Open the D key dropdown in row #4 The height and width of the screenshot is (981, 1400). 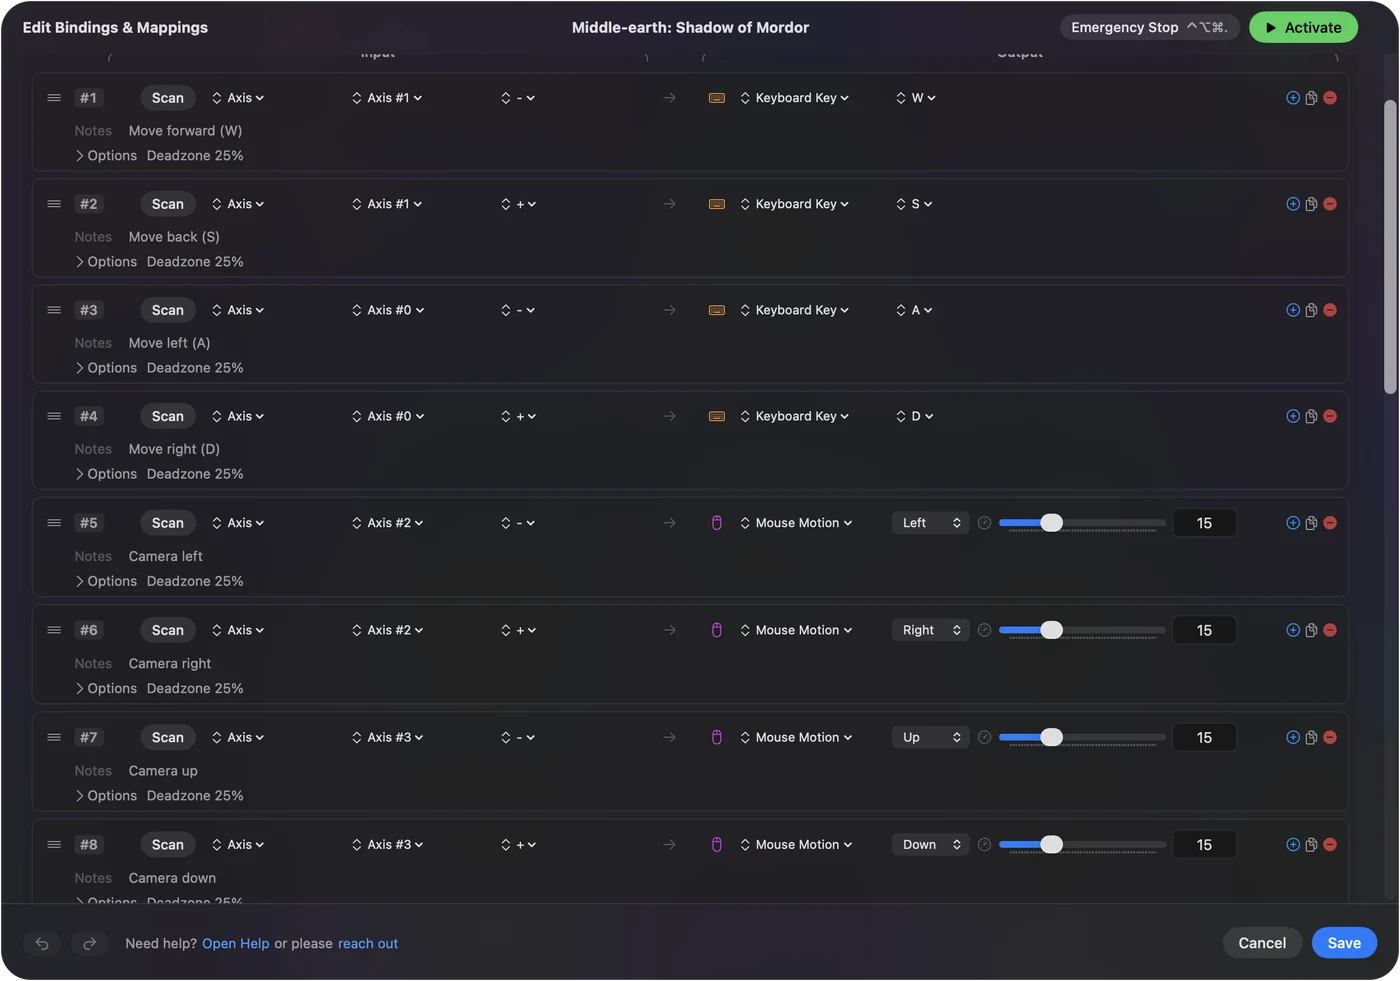click(x=915, y=416)
